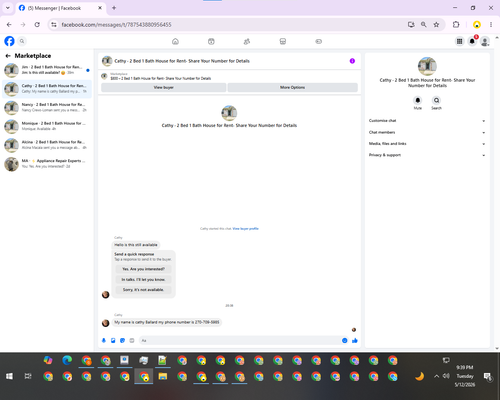
Task: Open the volume control in system tray
Action: point(446,376)
